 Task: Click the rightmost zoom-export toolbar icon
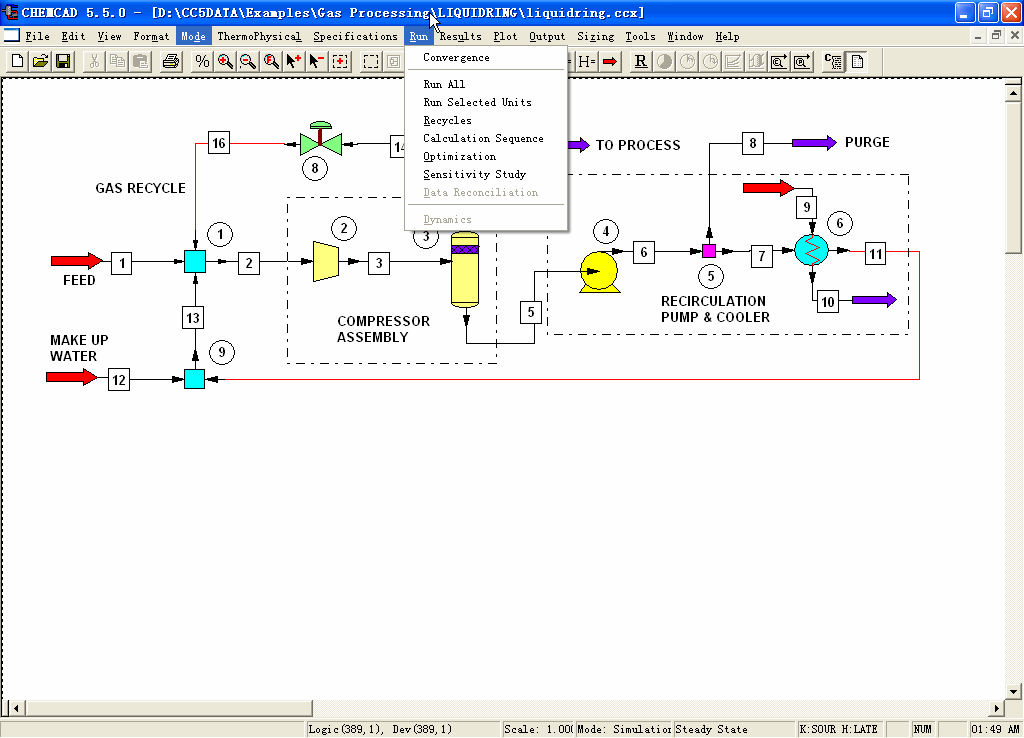(802, 61)
